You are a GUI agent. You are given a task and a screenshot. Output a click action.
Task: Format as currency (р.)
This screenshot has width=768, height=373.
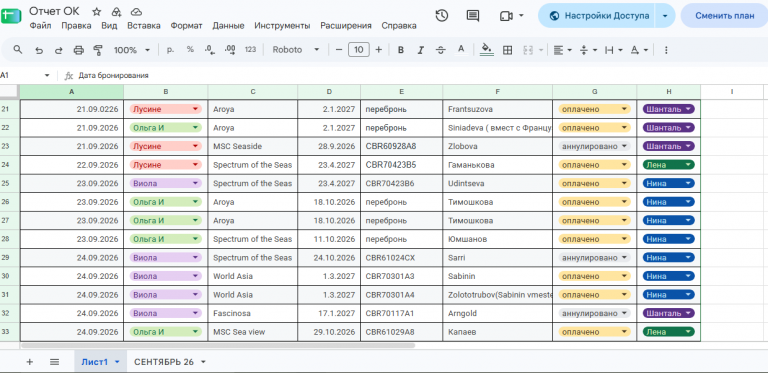[x=170, y=49]
